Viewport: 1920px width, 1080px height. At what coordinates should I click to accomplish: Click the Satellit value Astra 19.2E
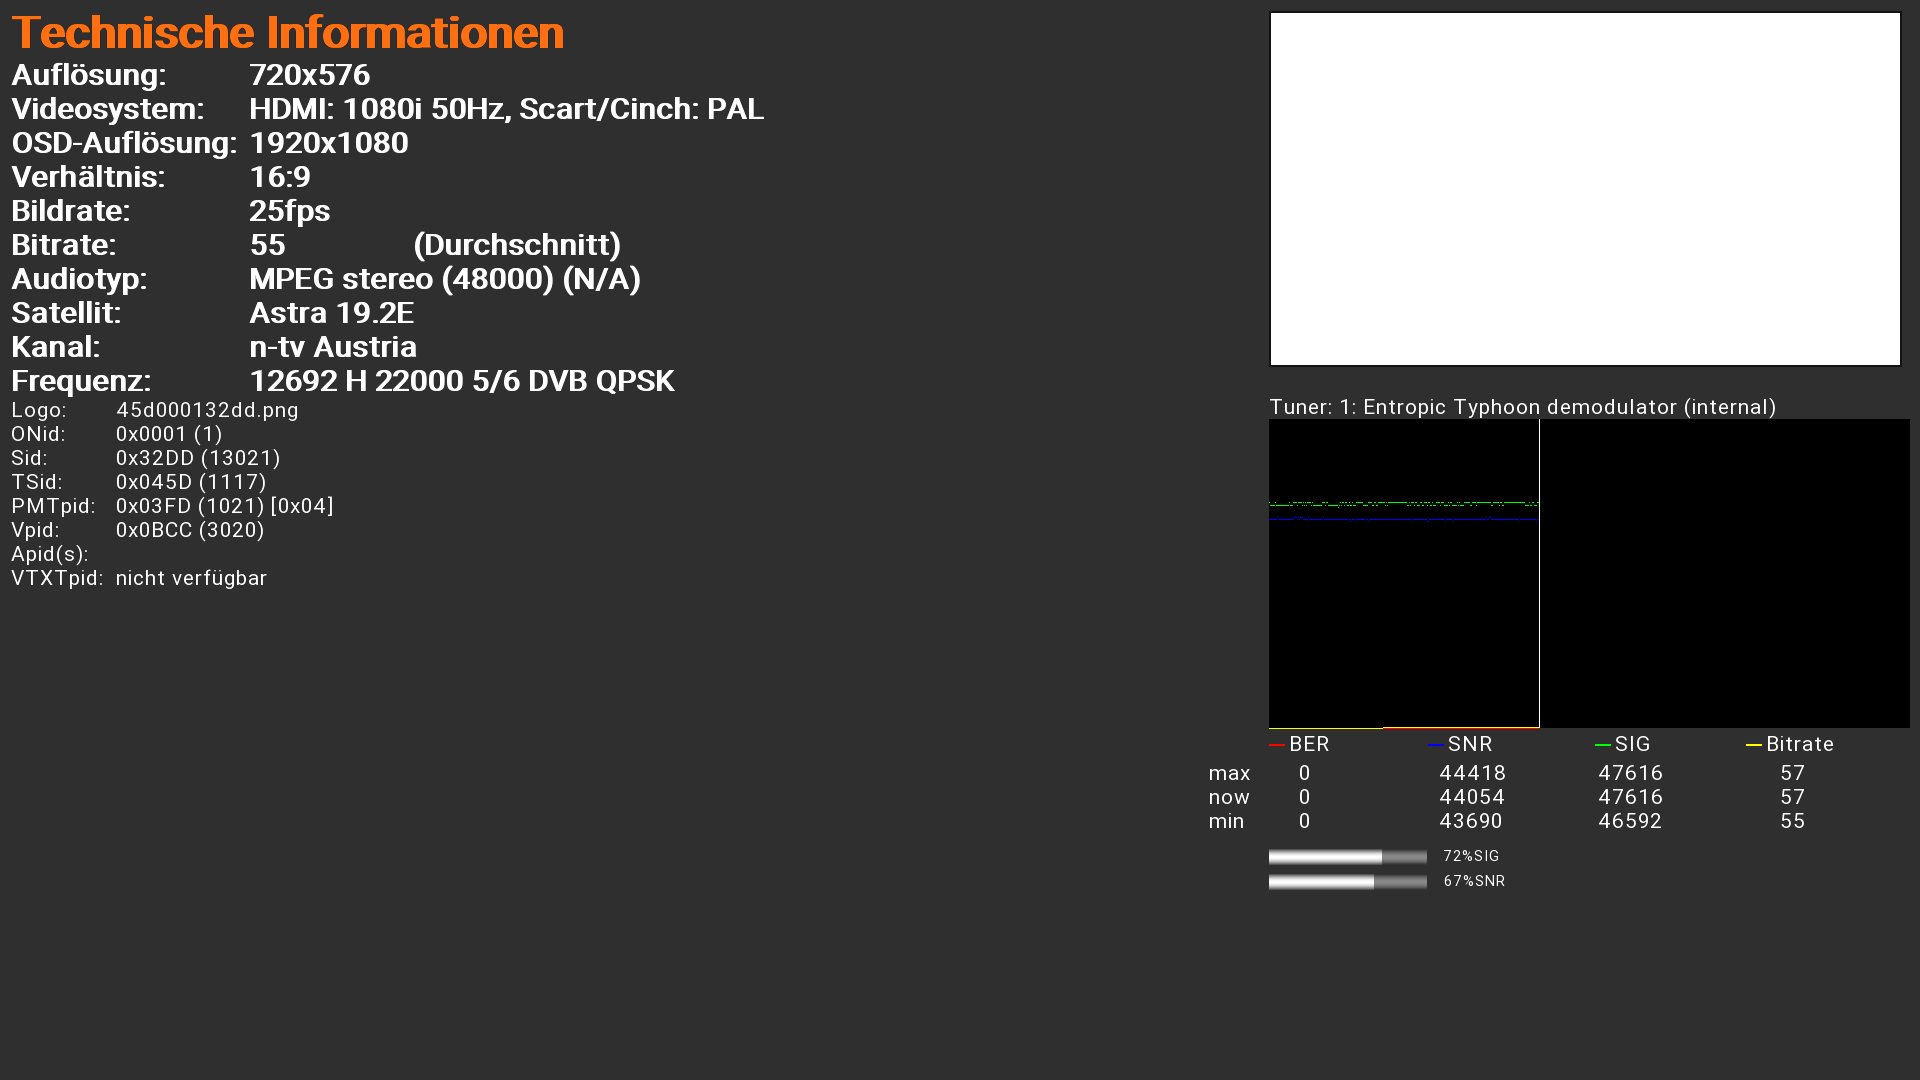point(331,313)
